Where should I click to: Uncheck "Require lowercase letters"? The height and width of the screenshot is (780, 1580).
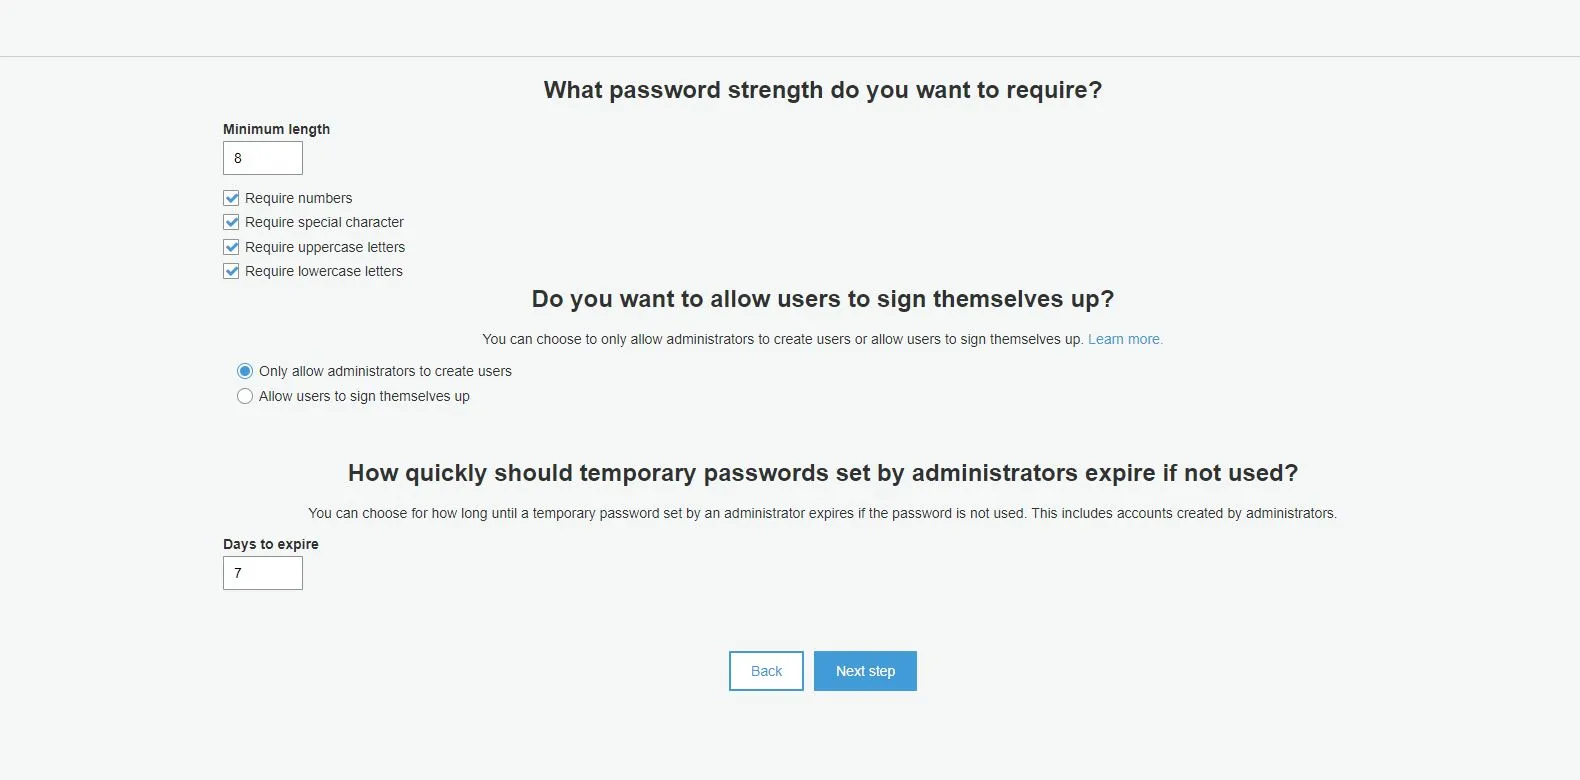231,270
